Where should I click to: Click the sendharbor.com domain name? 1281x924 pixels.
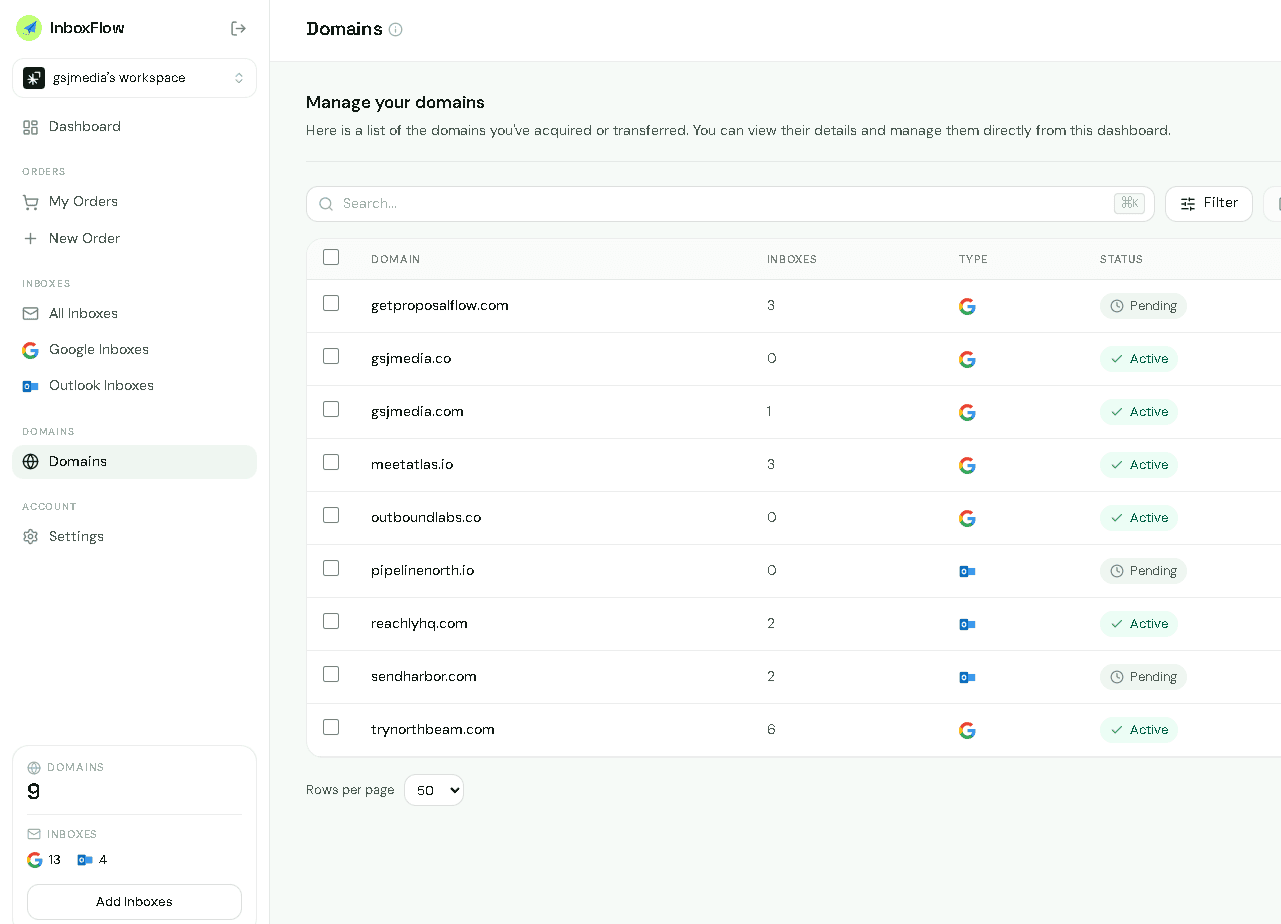[x=424, y=677]
